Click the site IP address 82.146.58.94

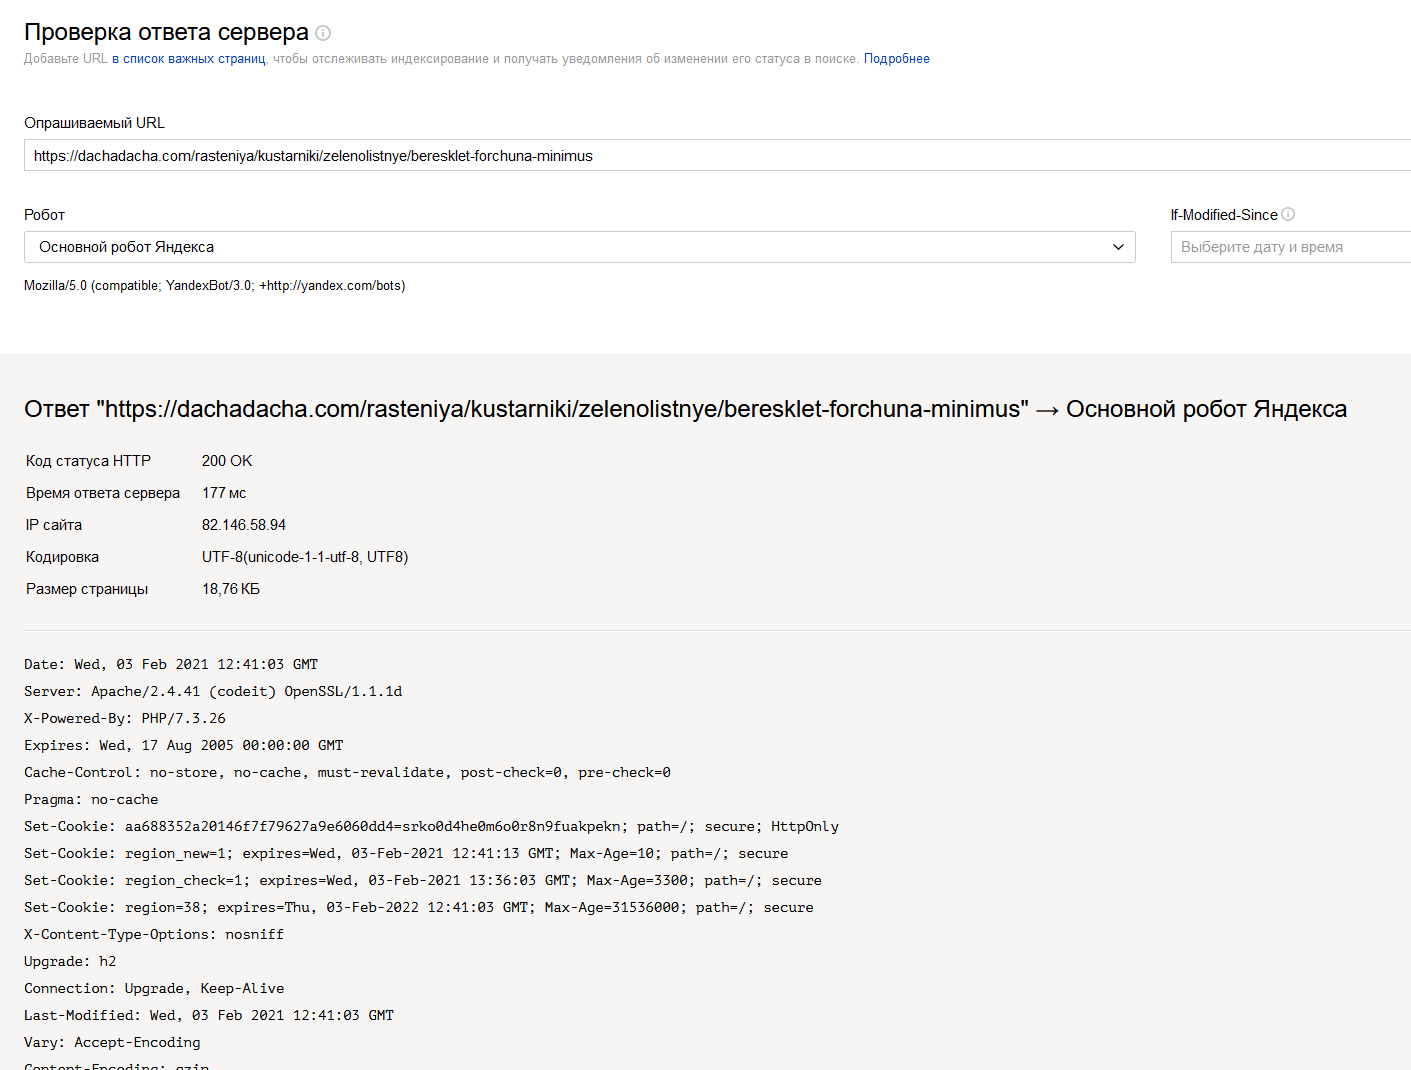click(244, 525)
